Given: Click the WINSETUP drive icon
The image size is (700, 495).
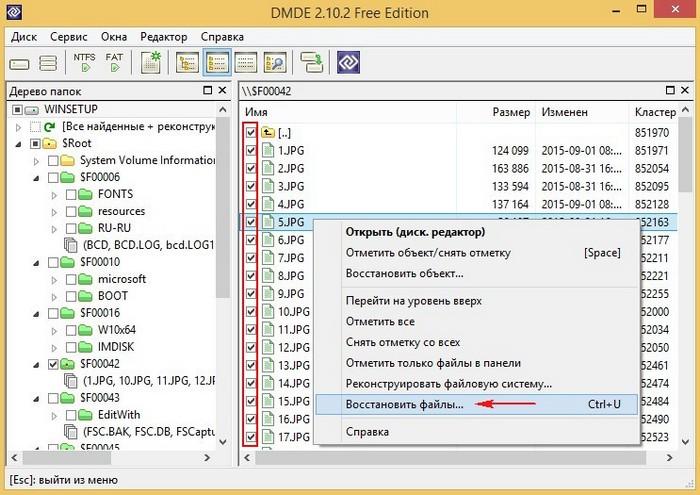Looking at the screenshot, I should [x=31, y=109].
